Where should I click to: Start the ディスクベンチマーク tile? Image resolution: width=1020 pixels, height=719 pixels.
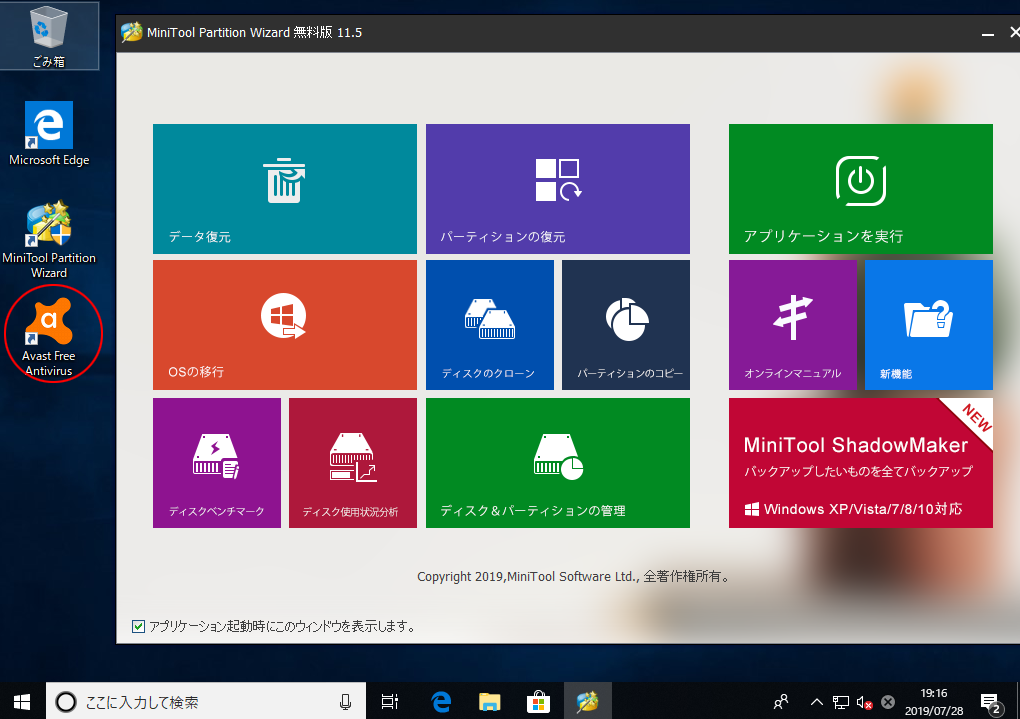[x=216, y=462]
